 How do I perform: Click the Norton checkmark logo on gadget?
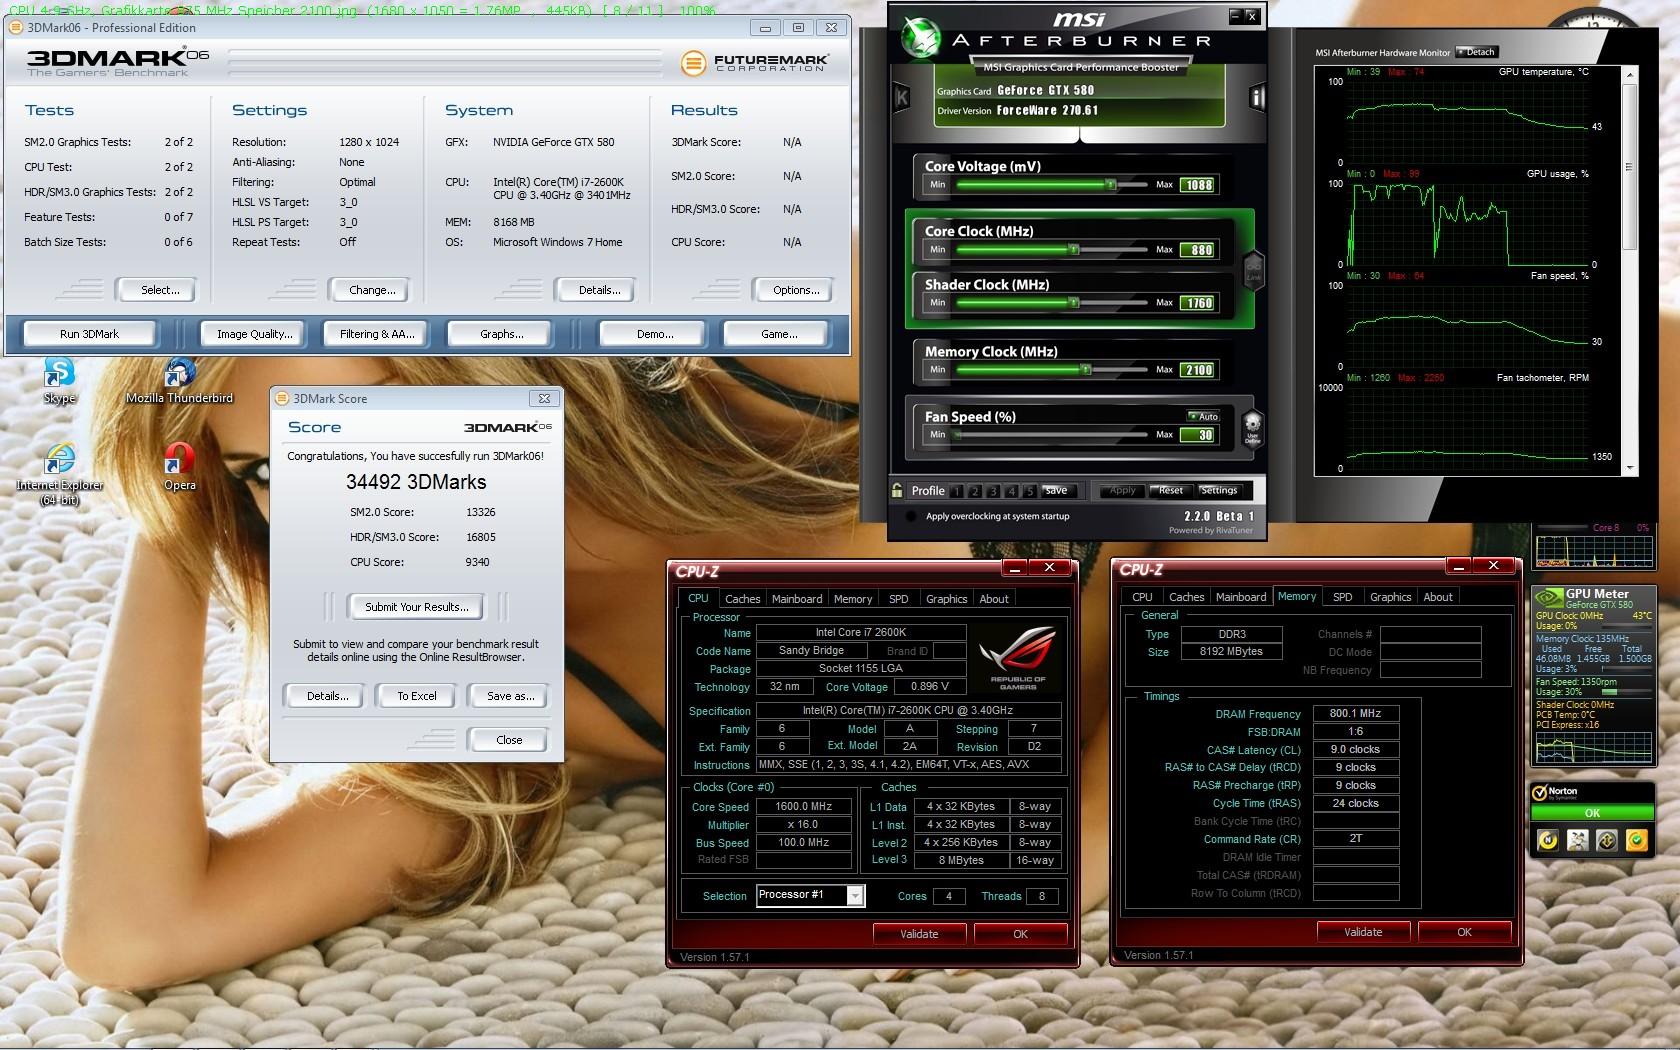1540,792
